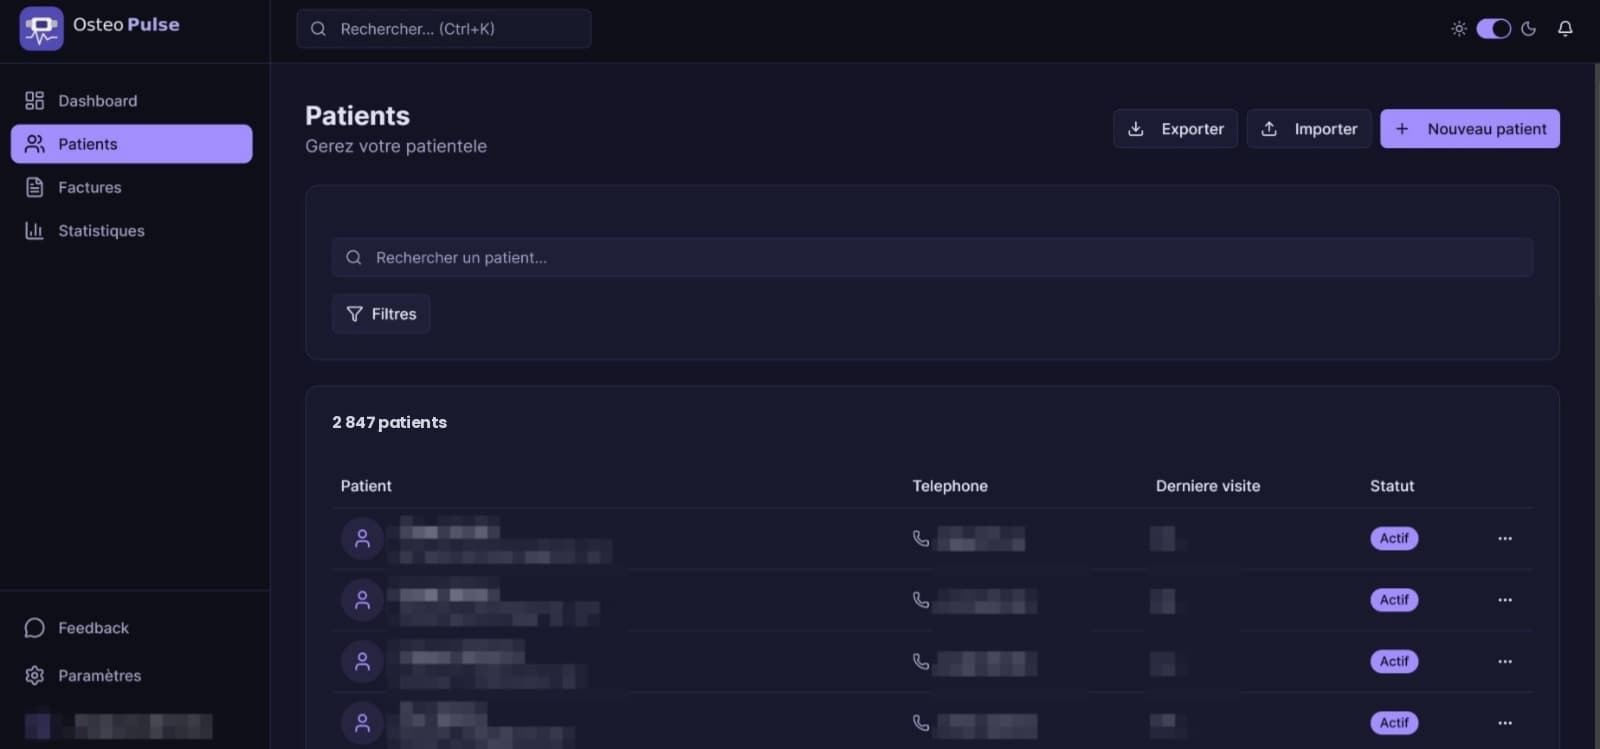Click the Importer button
Screen dimensions: 1600x749
[x=1308, y=129]
